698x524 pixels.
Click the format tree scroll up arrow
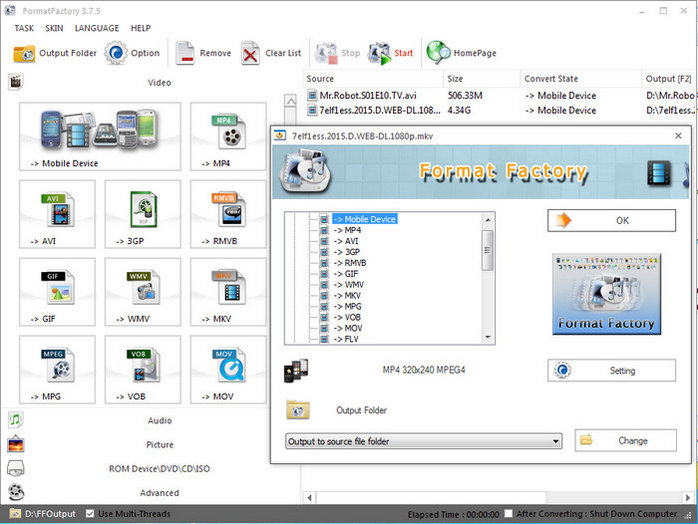488,219
